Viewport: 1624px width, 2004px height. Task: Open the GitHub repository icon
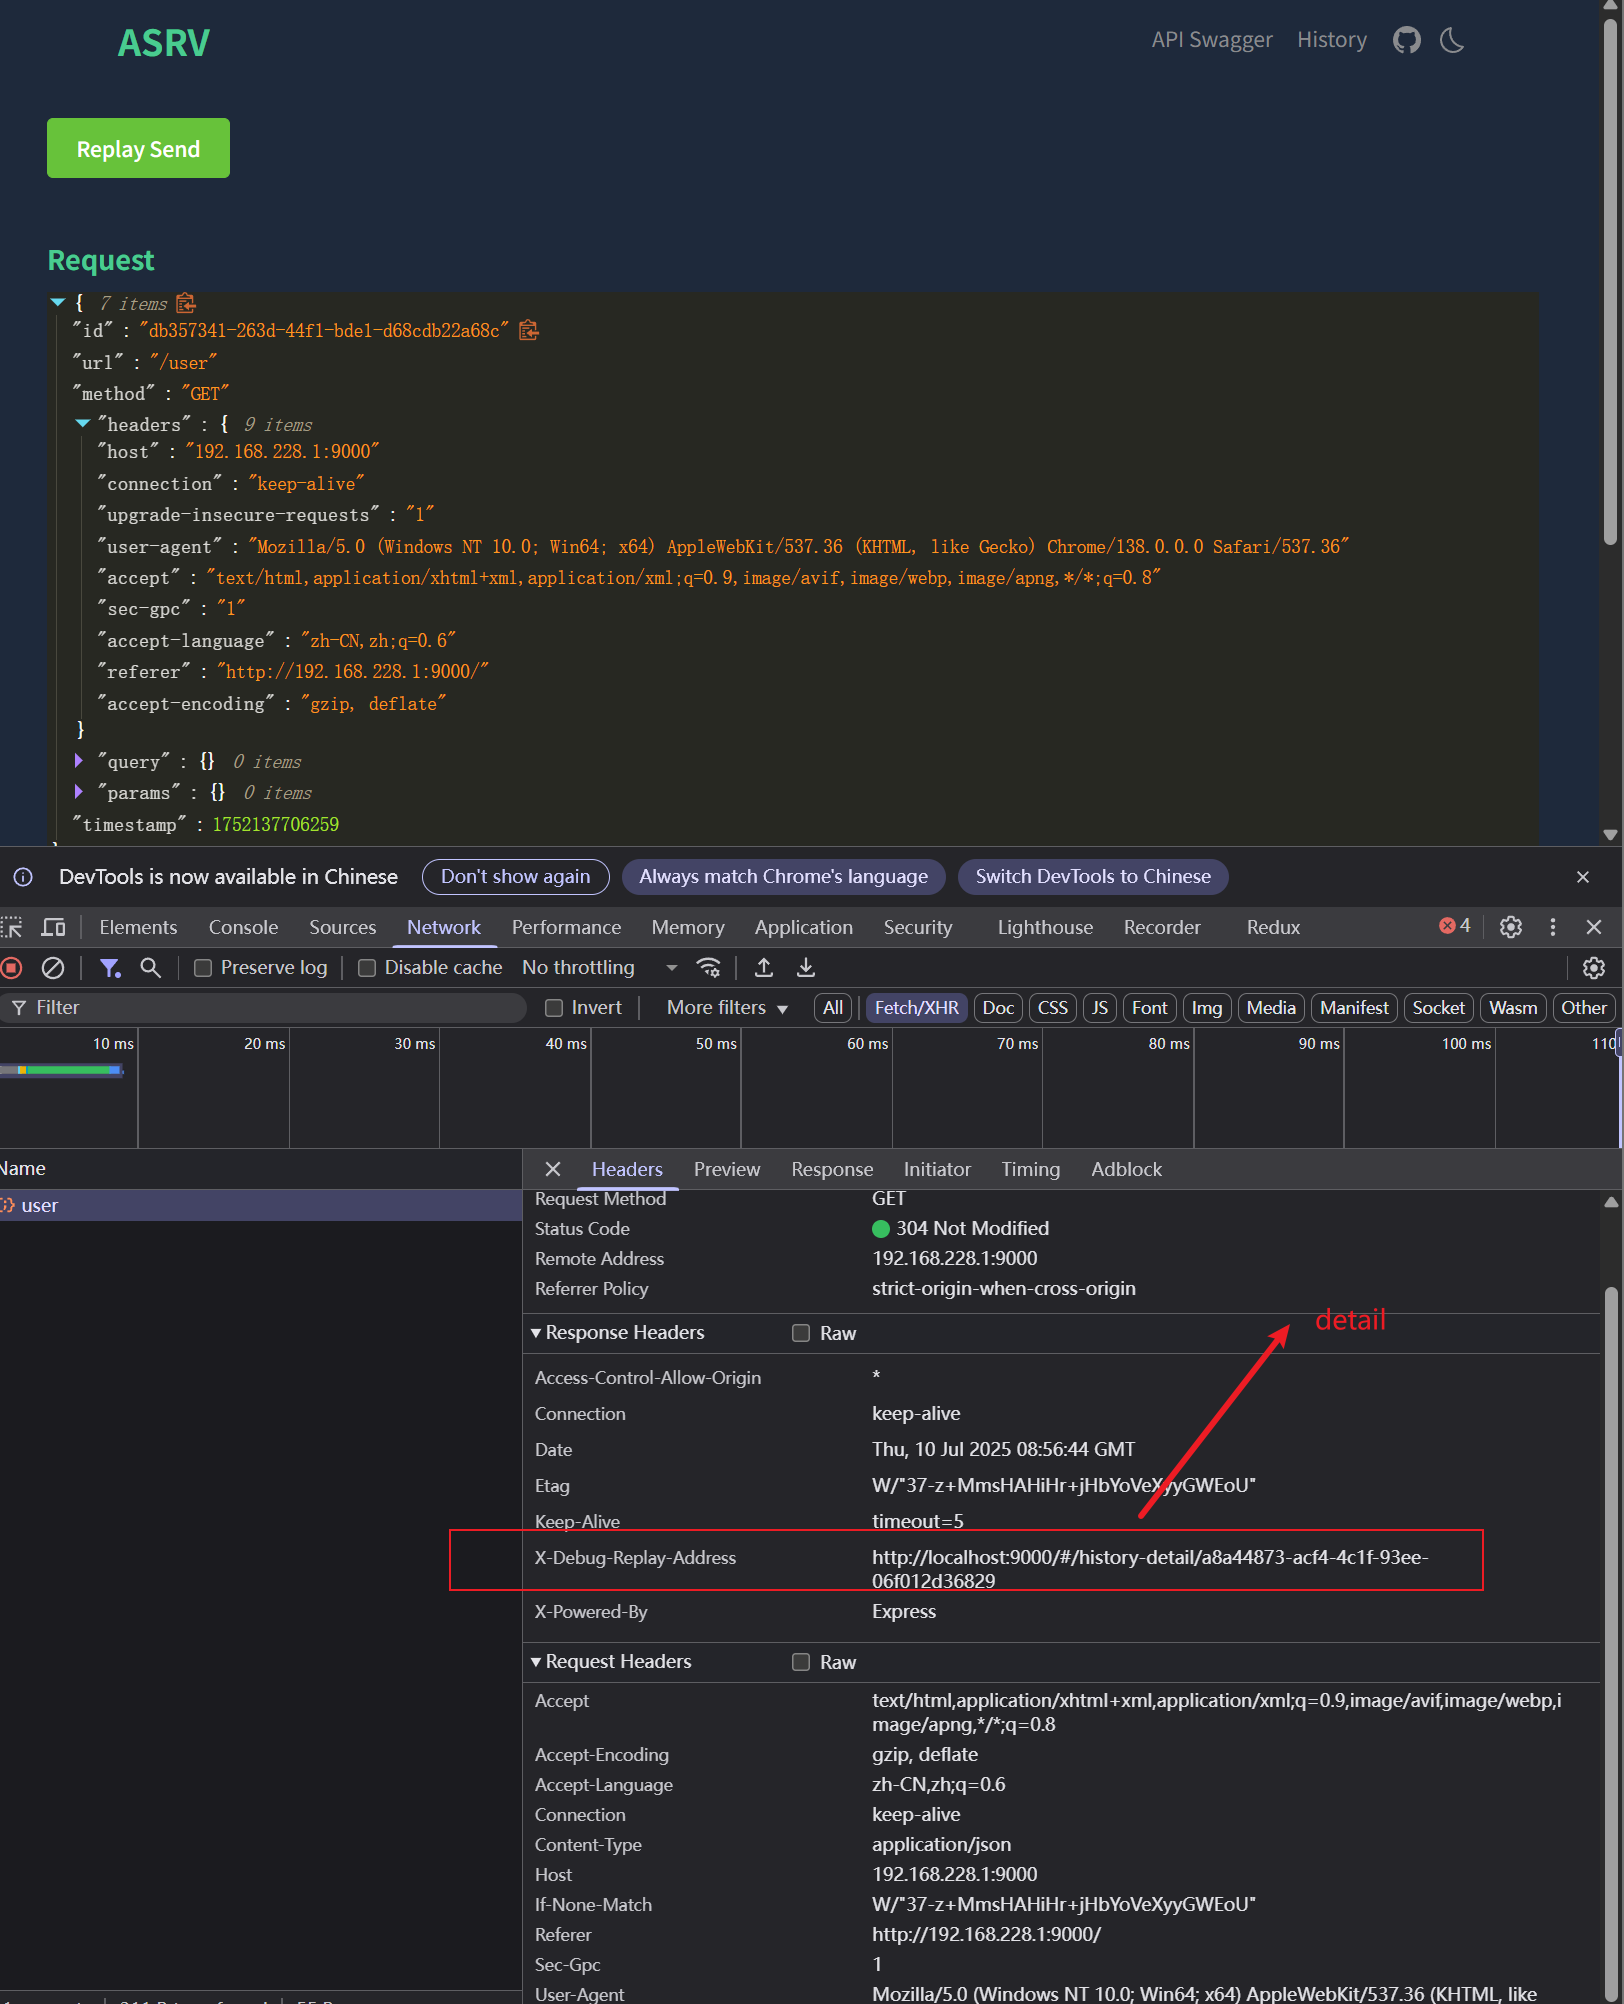click(x=1407, y=41)
